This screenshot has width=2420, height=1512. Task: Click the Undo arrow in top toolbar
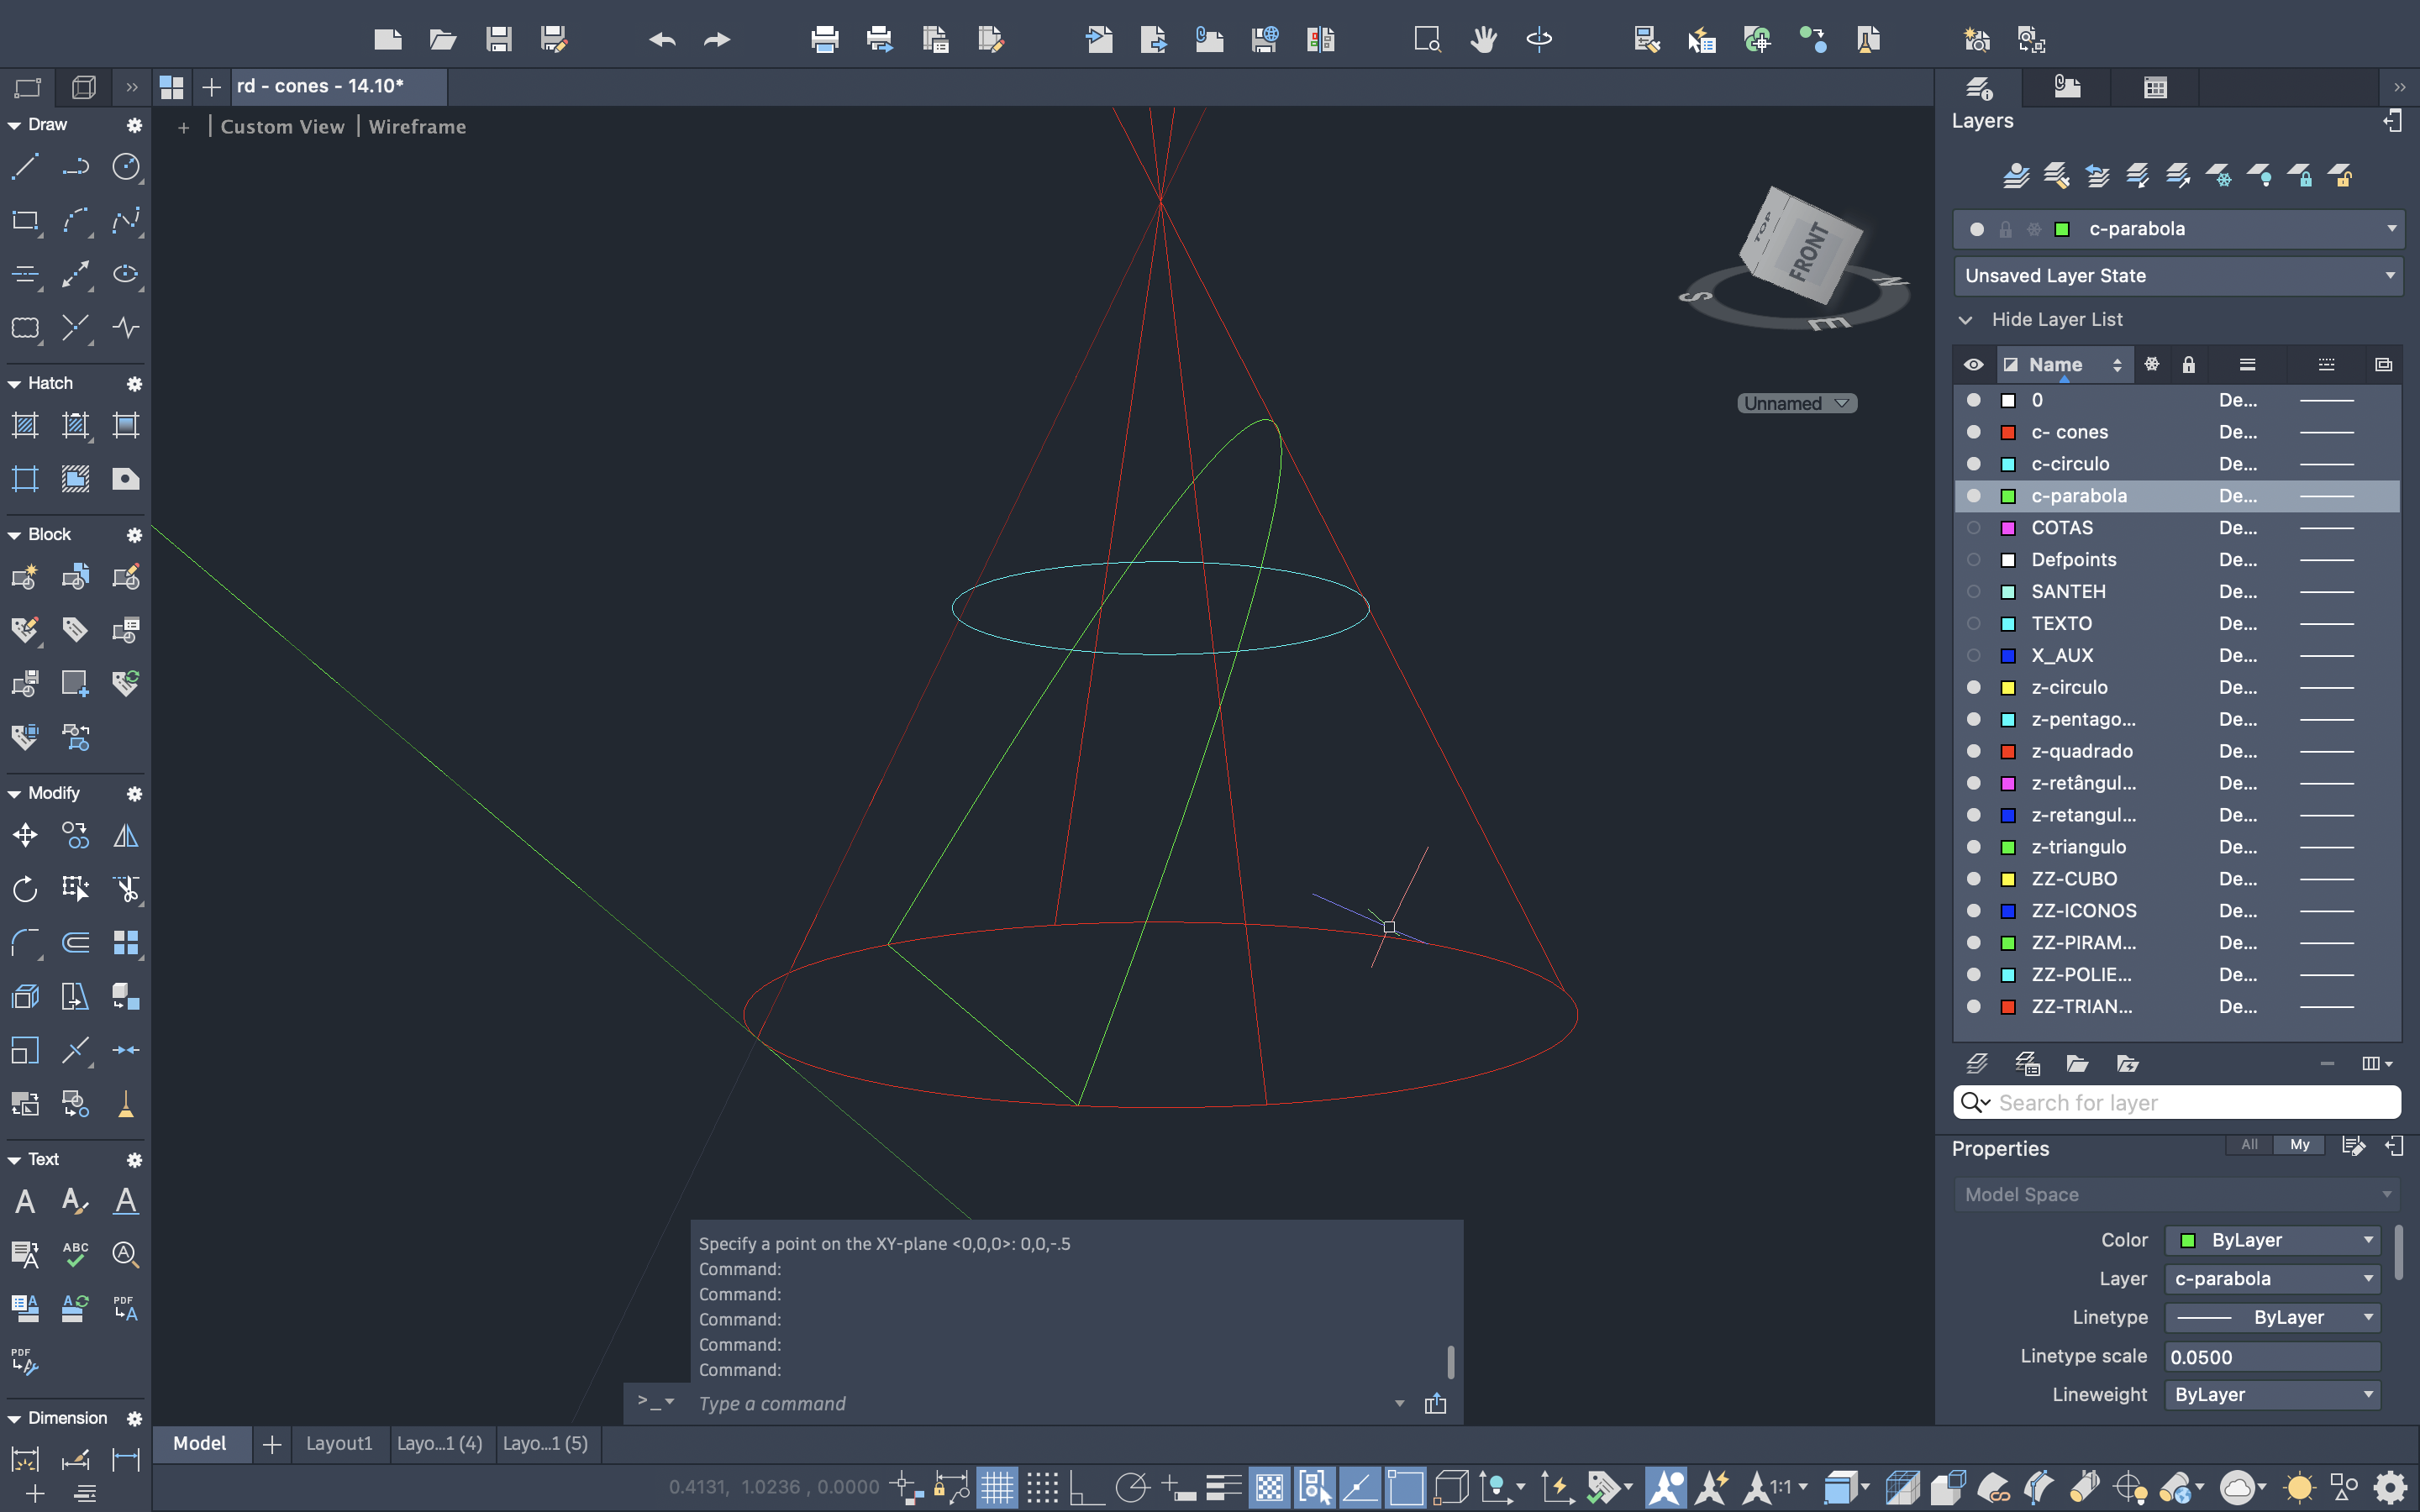(662, 40)
